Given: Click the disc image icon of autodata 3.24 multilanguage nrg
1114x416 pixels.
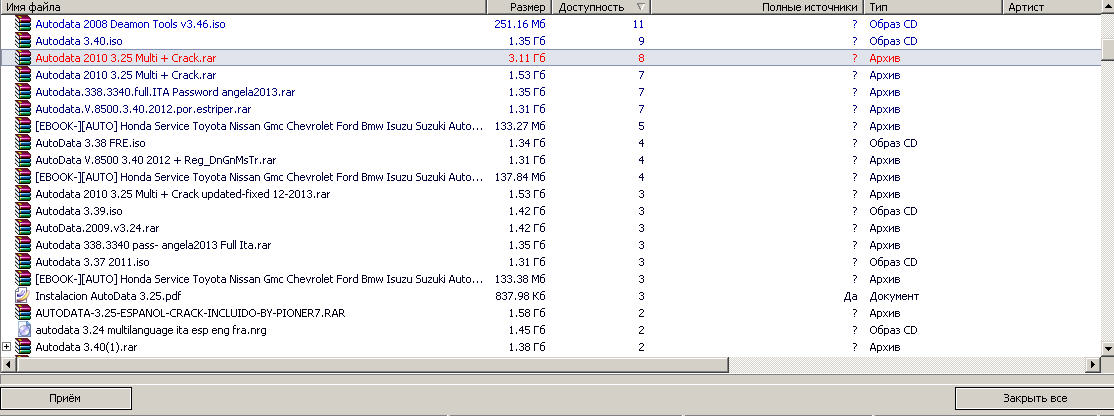Looking at the screenshot, I should click(23, 331).
